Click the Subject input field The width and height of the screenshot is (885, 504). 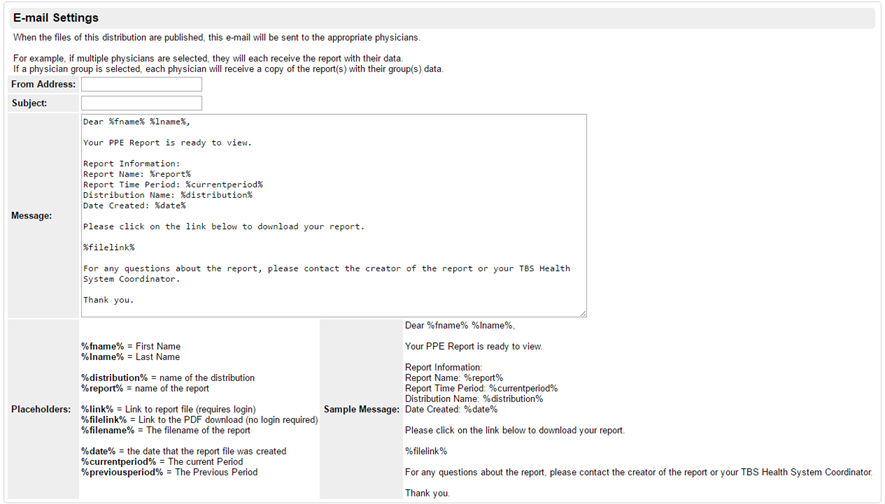pos(142,103)
